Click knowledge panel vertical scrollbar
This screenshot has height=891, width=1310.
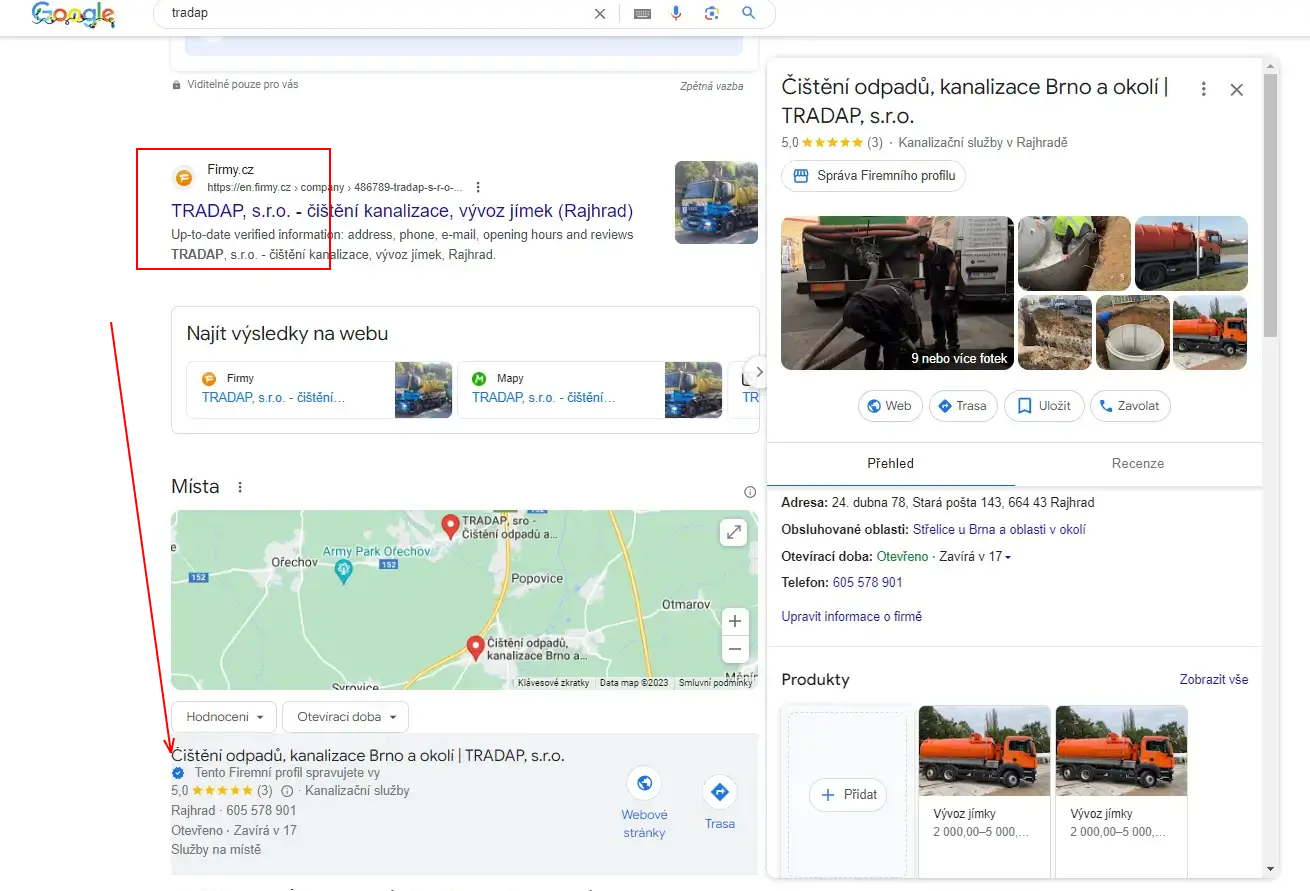click(1270, 205)
